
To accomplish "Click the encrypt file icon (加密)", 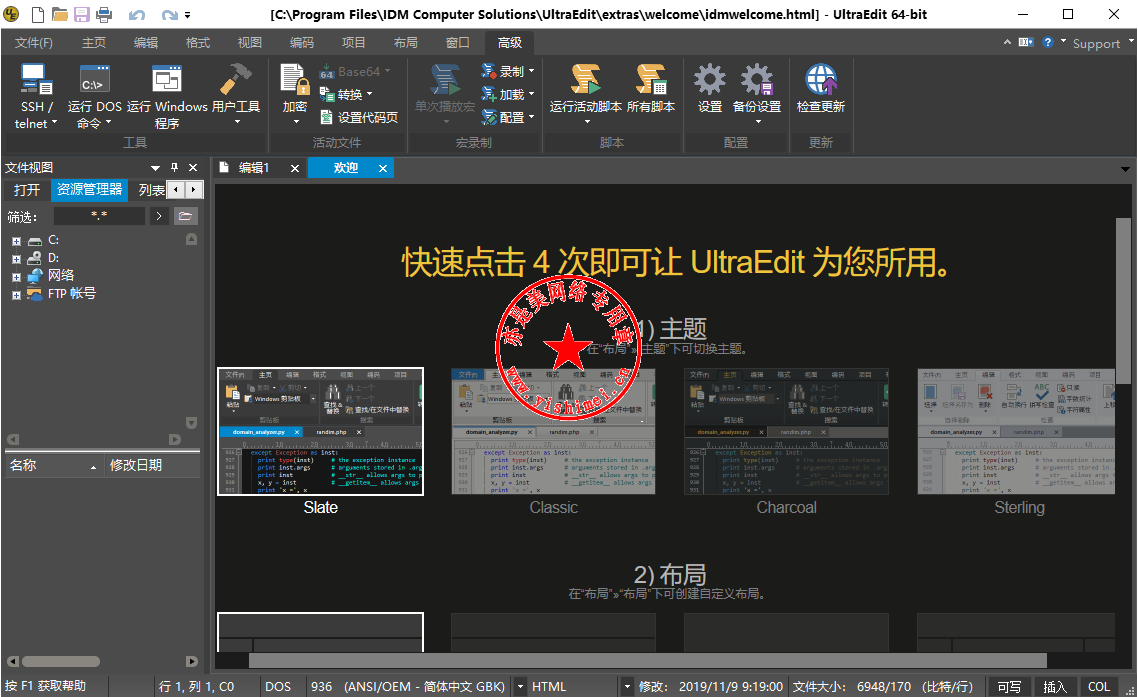I will 295,94.
